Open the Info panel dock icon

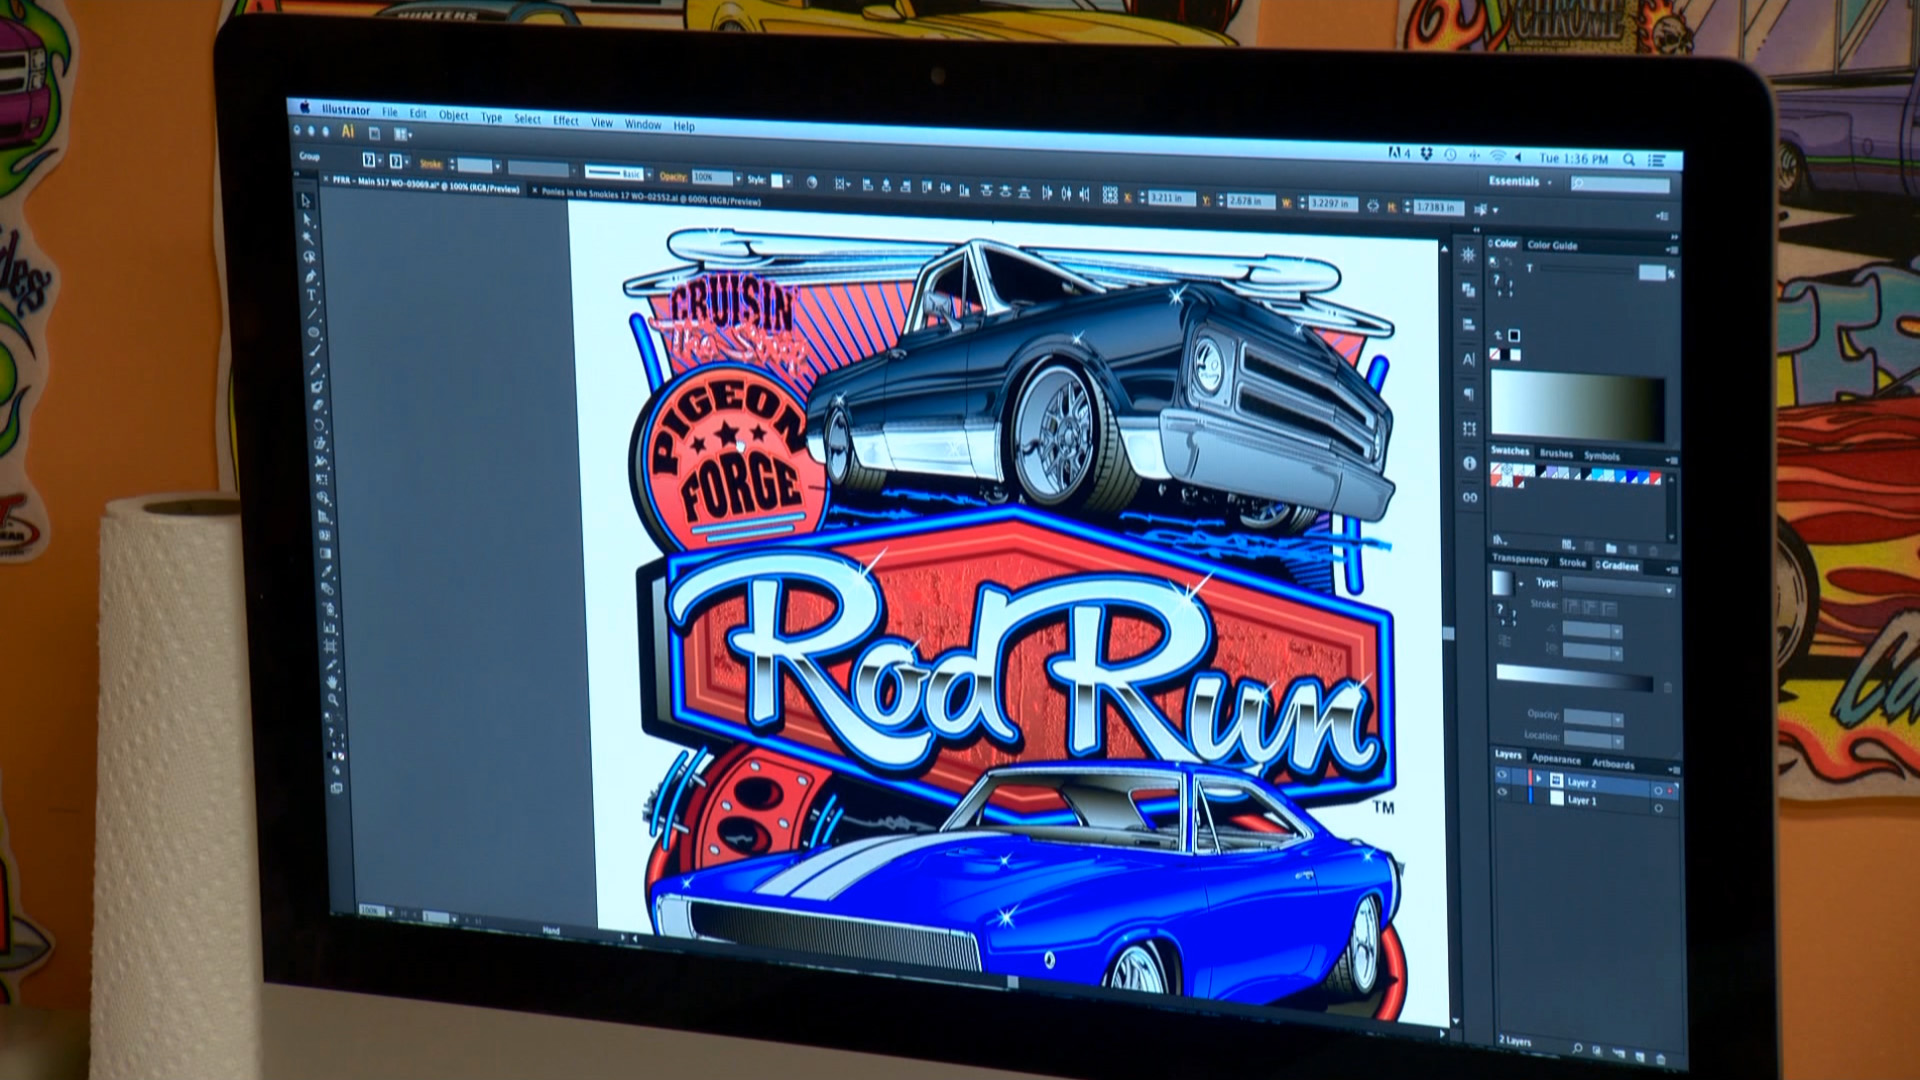(1469, 463)
